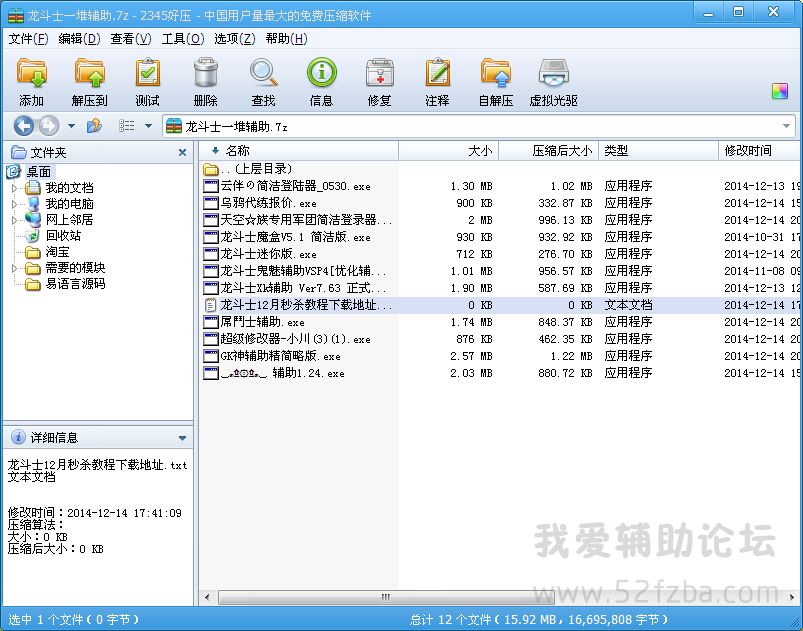
Task: Click the horizontal scrollbar thumb
Action: (386, 597)
